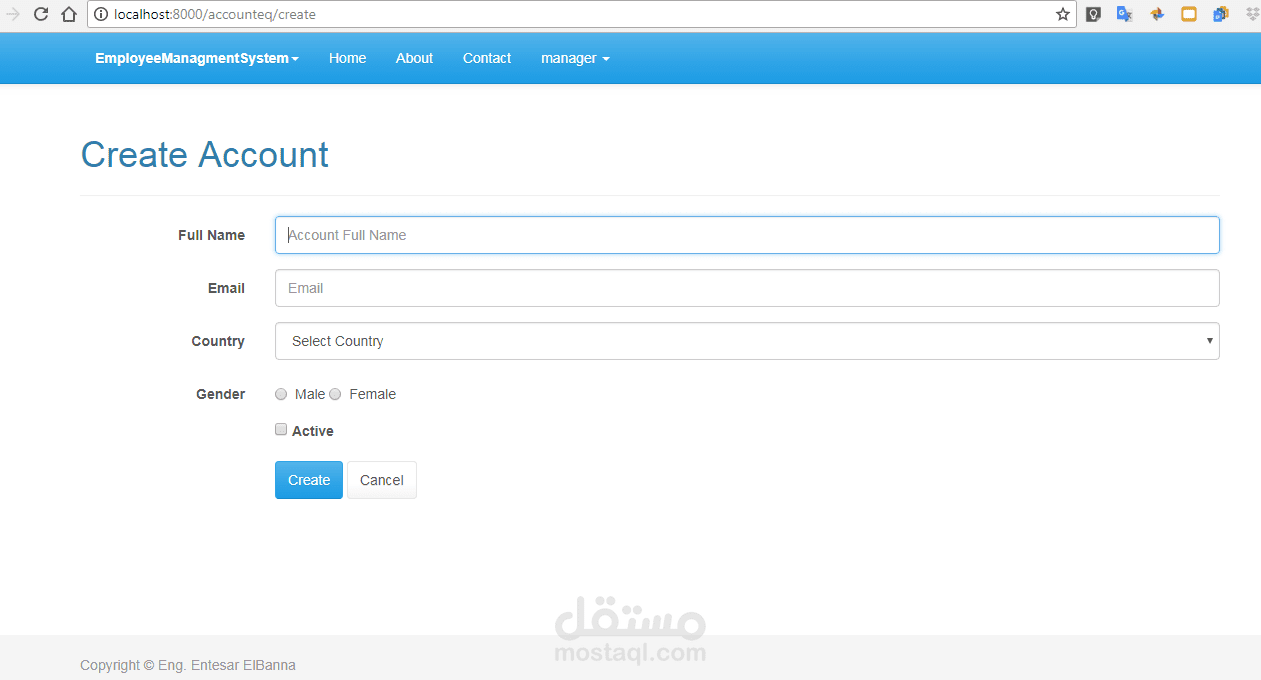Screen dimensions: 1261x680
Task: Click the Copyright Eng. Entesar ElBanna text
Action: pos(188,665)
